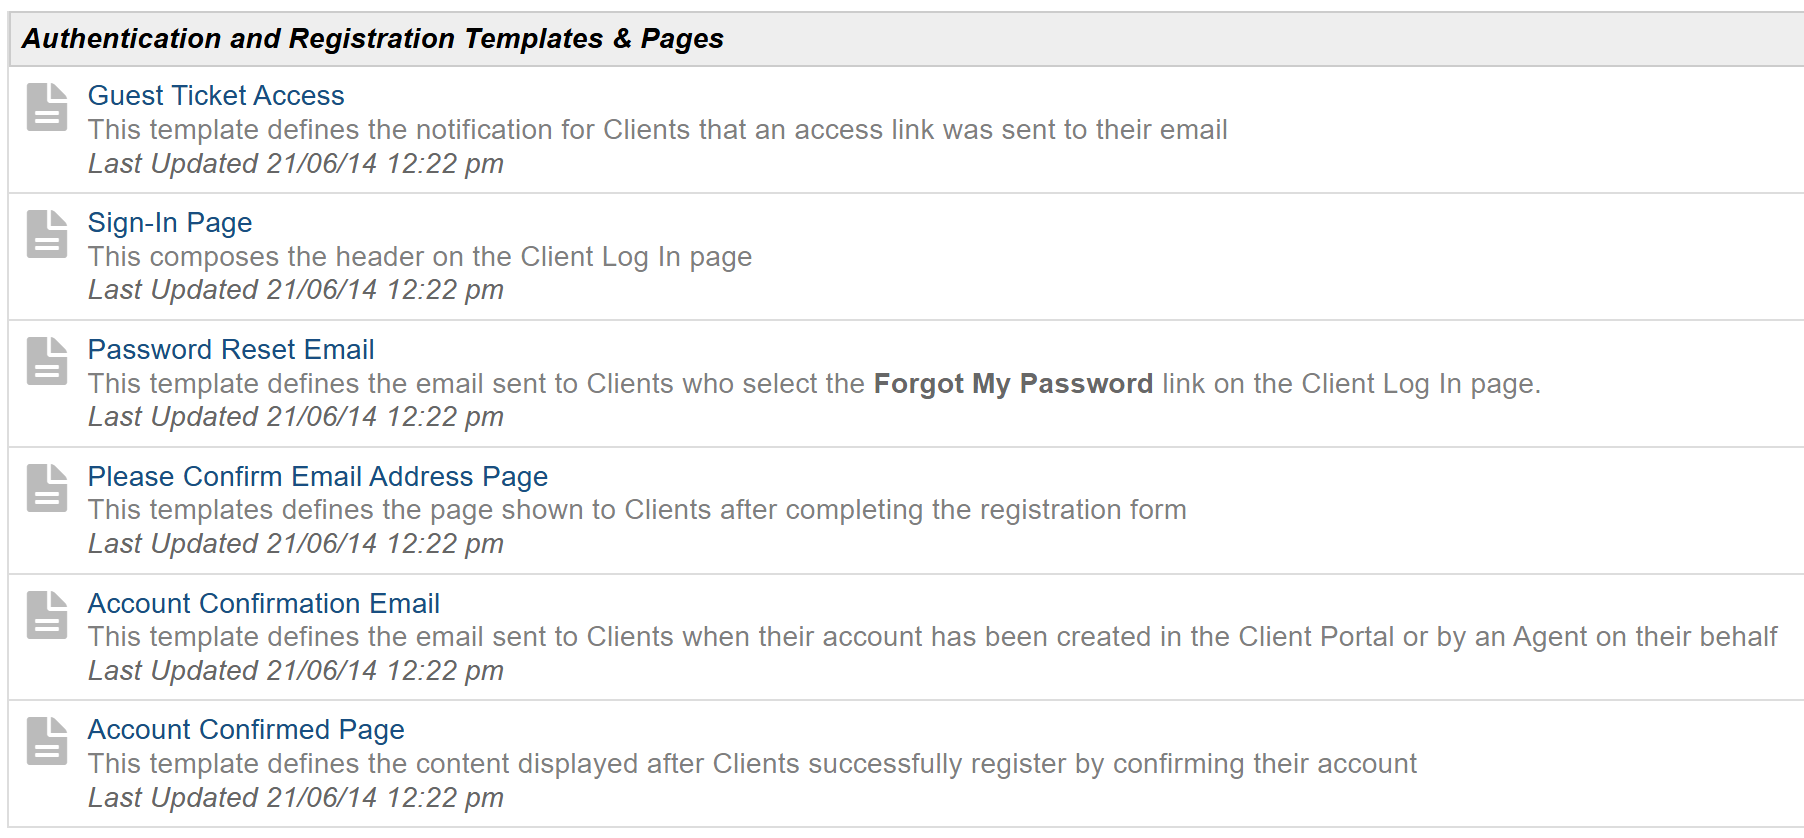Click the description mentioning the registration form
The height and width of the screenshot is (838, 1804).
[x=637, y=510]
